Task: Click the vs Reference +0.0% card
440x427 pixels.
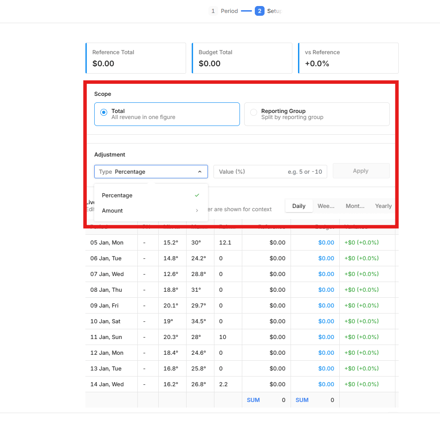Action: [x=348, y=58]
